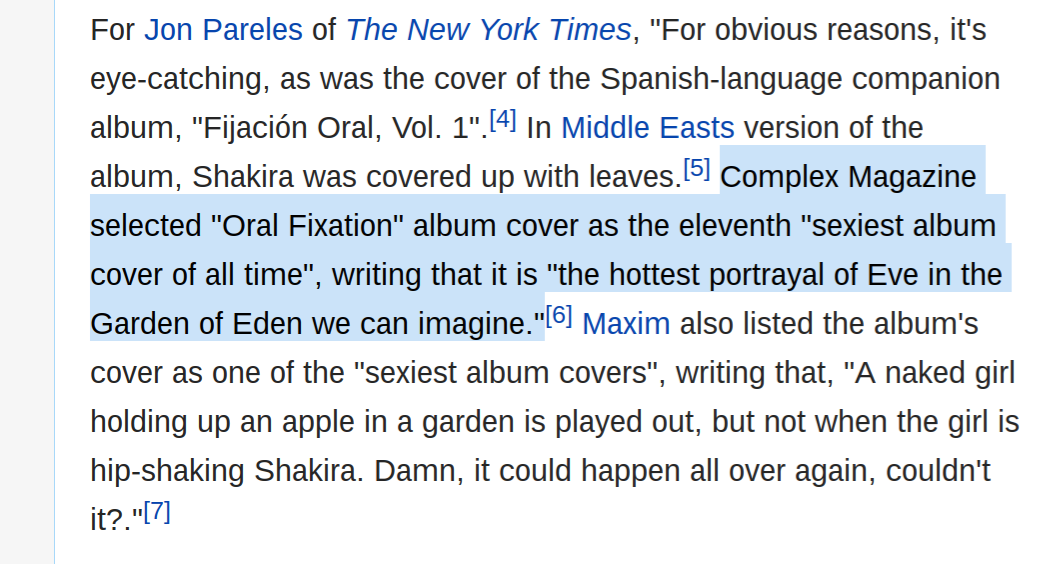Open The New York Times link
The image size is (1043, 564).
point(488,30)
